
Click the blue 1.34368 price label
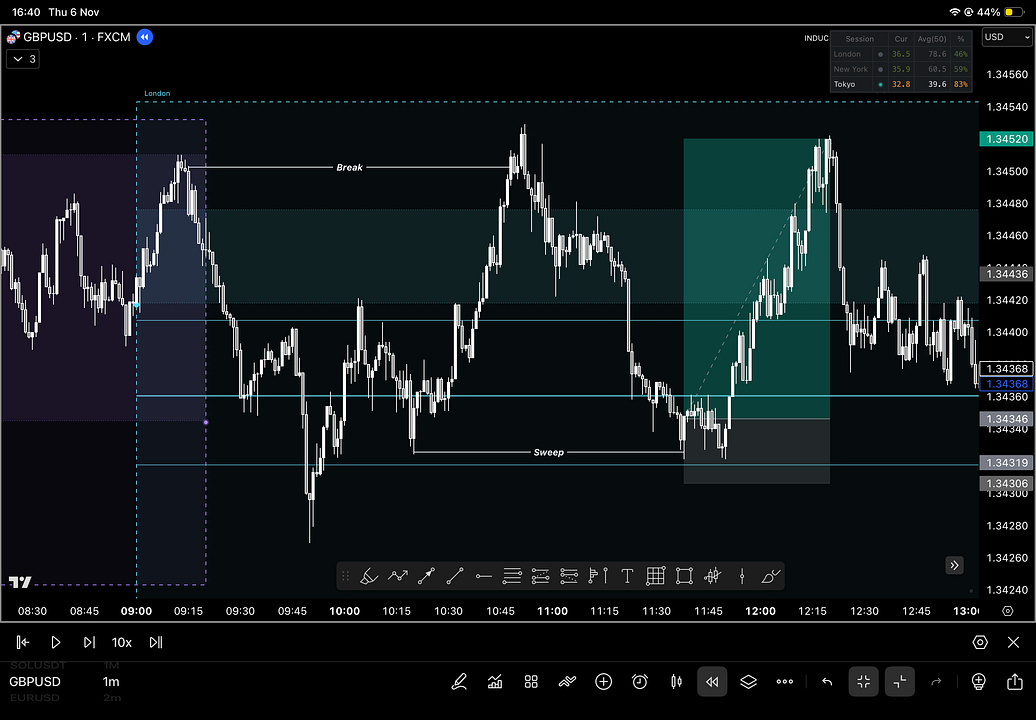[x=1007, y=384]
